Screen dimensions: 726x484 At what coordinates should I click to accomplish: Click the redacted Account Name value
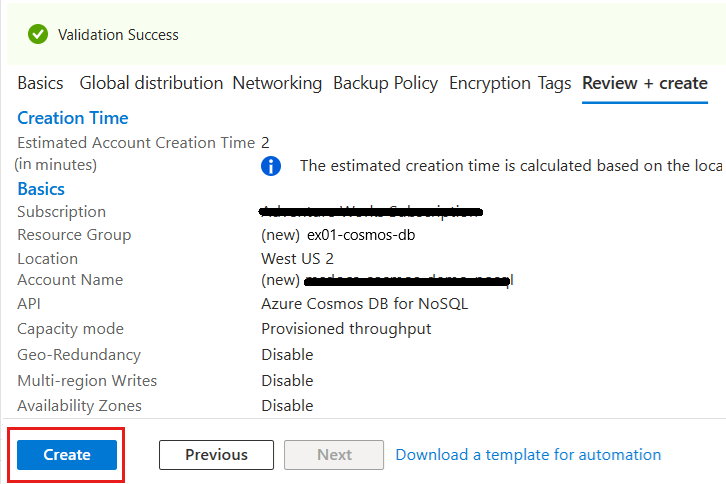409,280
